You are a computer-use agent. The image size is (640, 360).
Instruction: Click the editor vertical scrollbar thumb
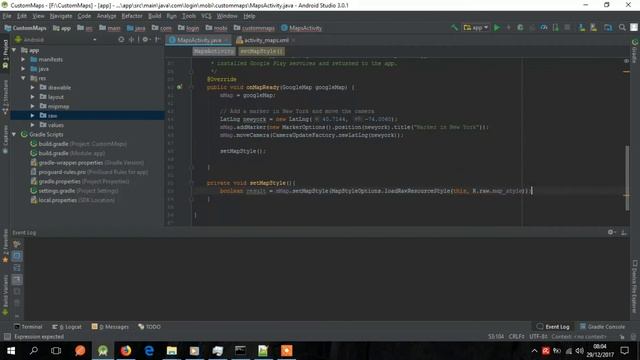point(627,178)
